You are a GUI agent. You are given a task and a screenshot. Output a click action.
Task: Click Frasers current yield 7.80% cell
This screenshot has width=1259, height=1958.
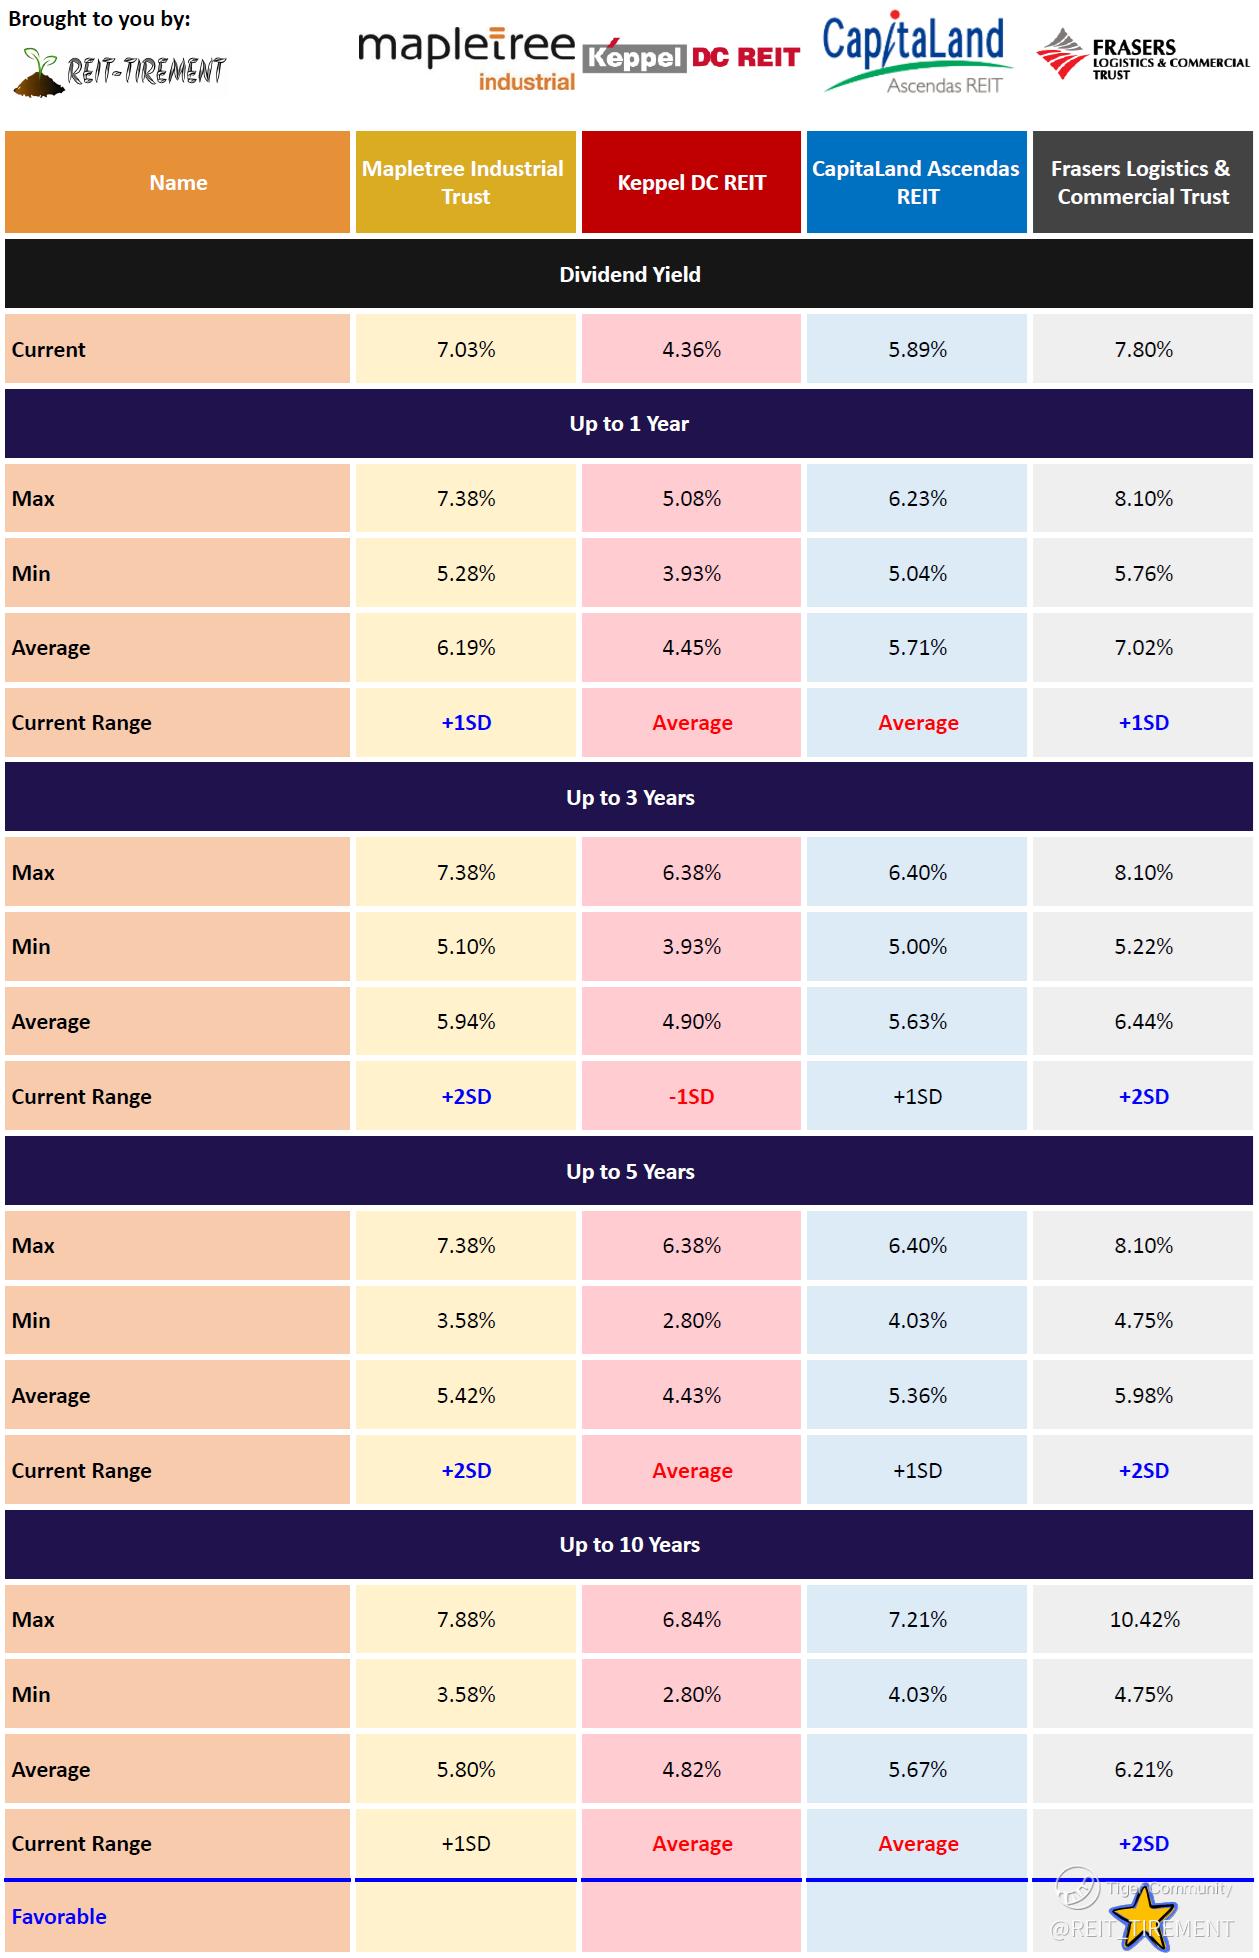coord(1143,349)
